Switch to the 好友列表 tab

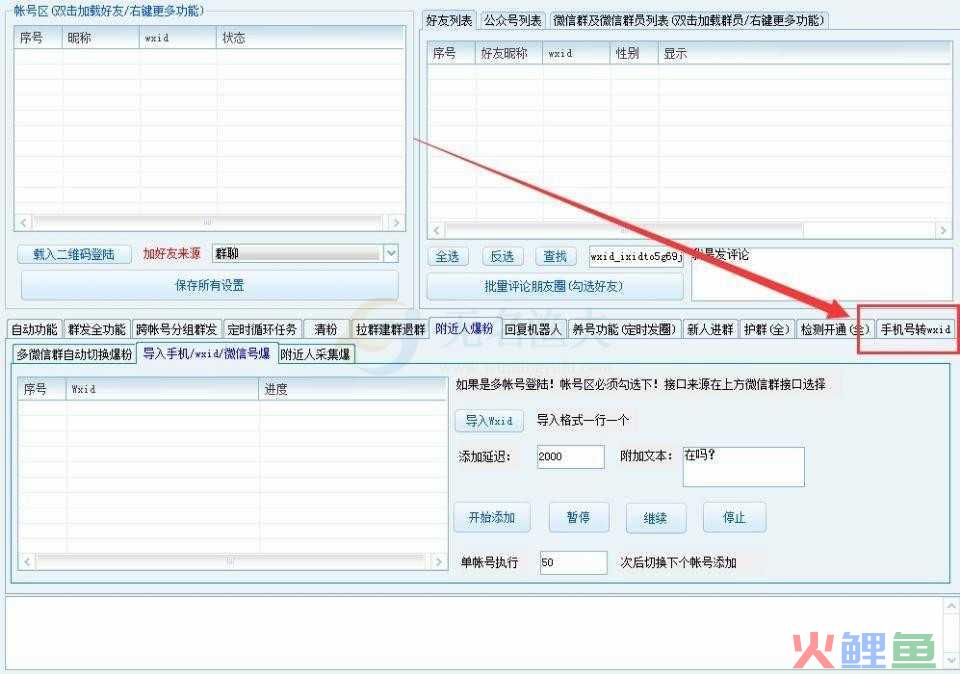coord(449,20)
